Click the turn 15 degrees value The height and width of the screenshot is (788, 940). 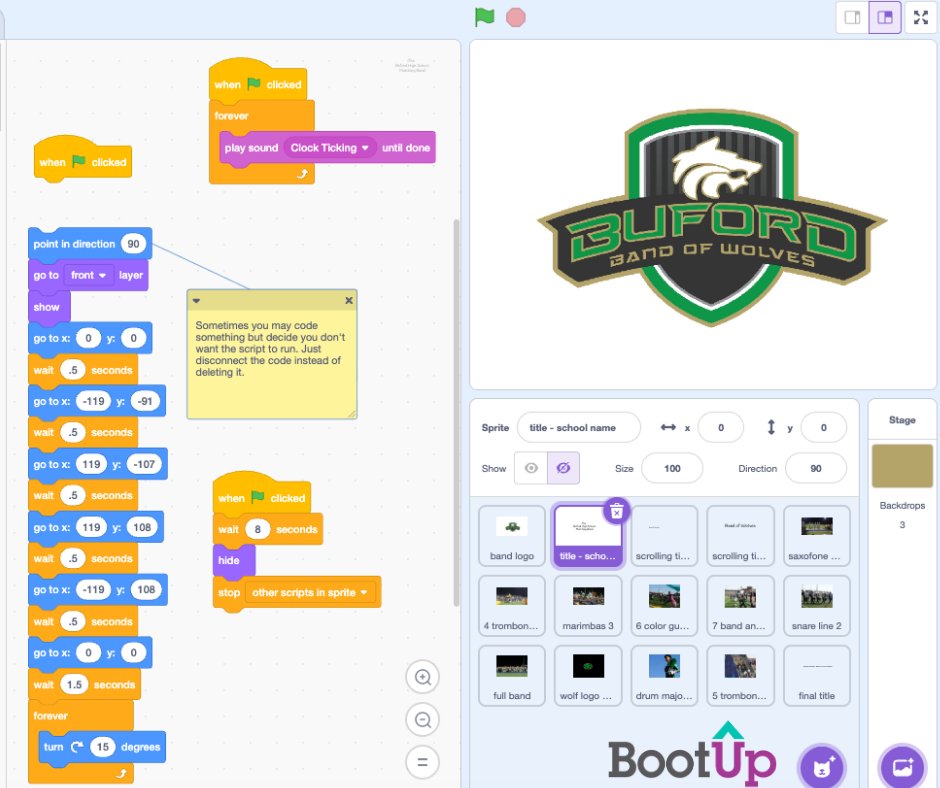point(103,747)
